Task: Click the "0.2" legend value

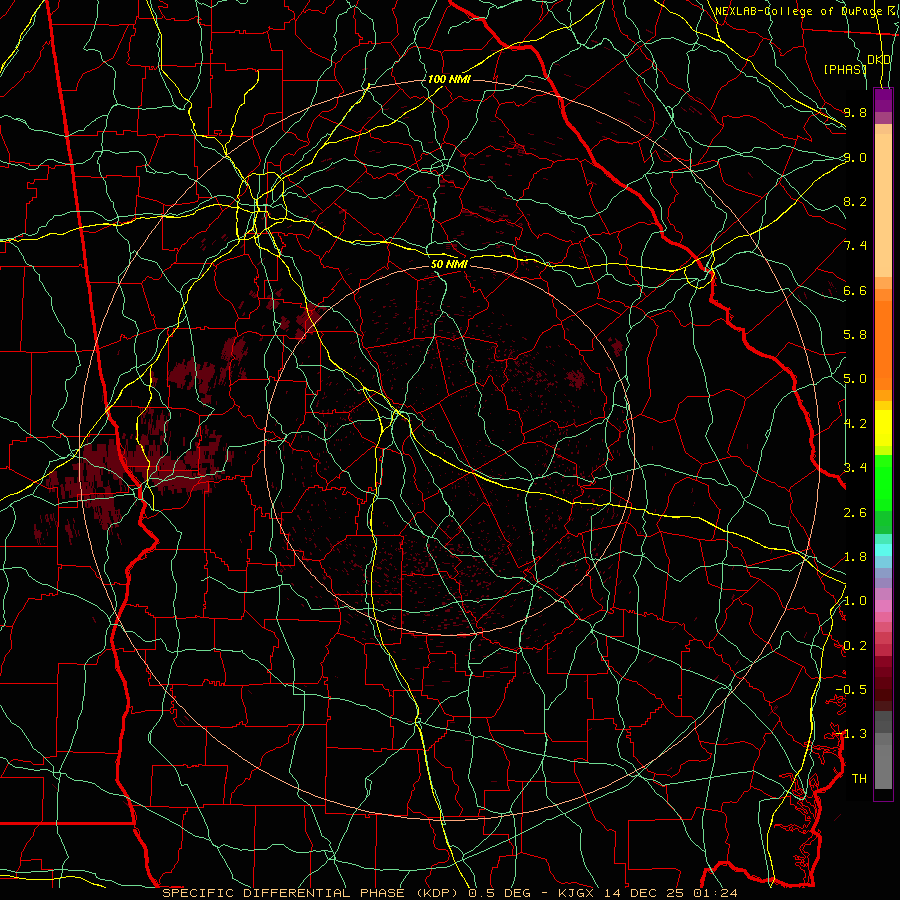Action: pos(855,646)
